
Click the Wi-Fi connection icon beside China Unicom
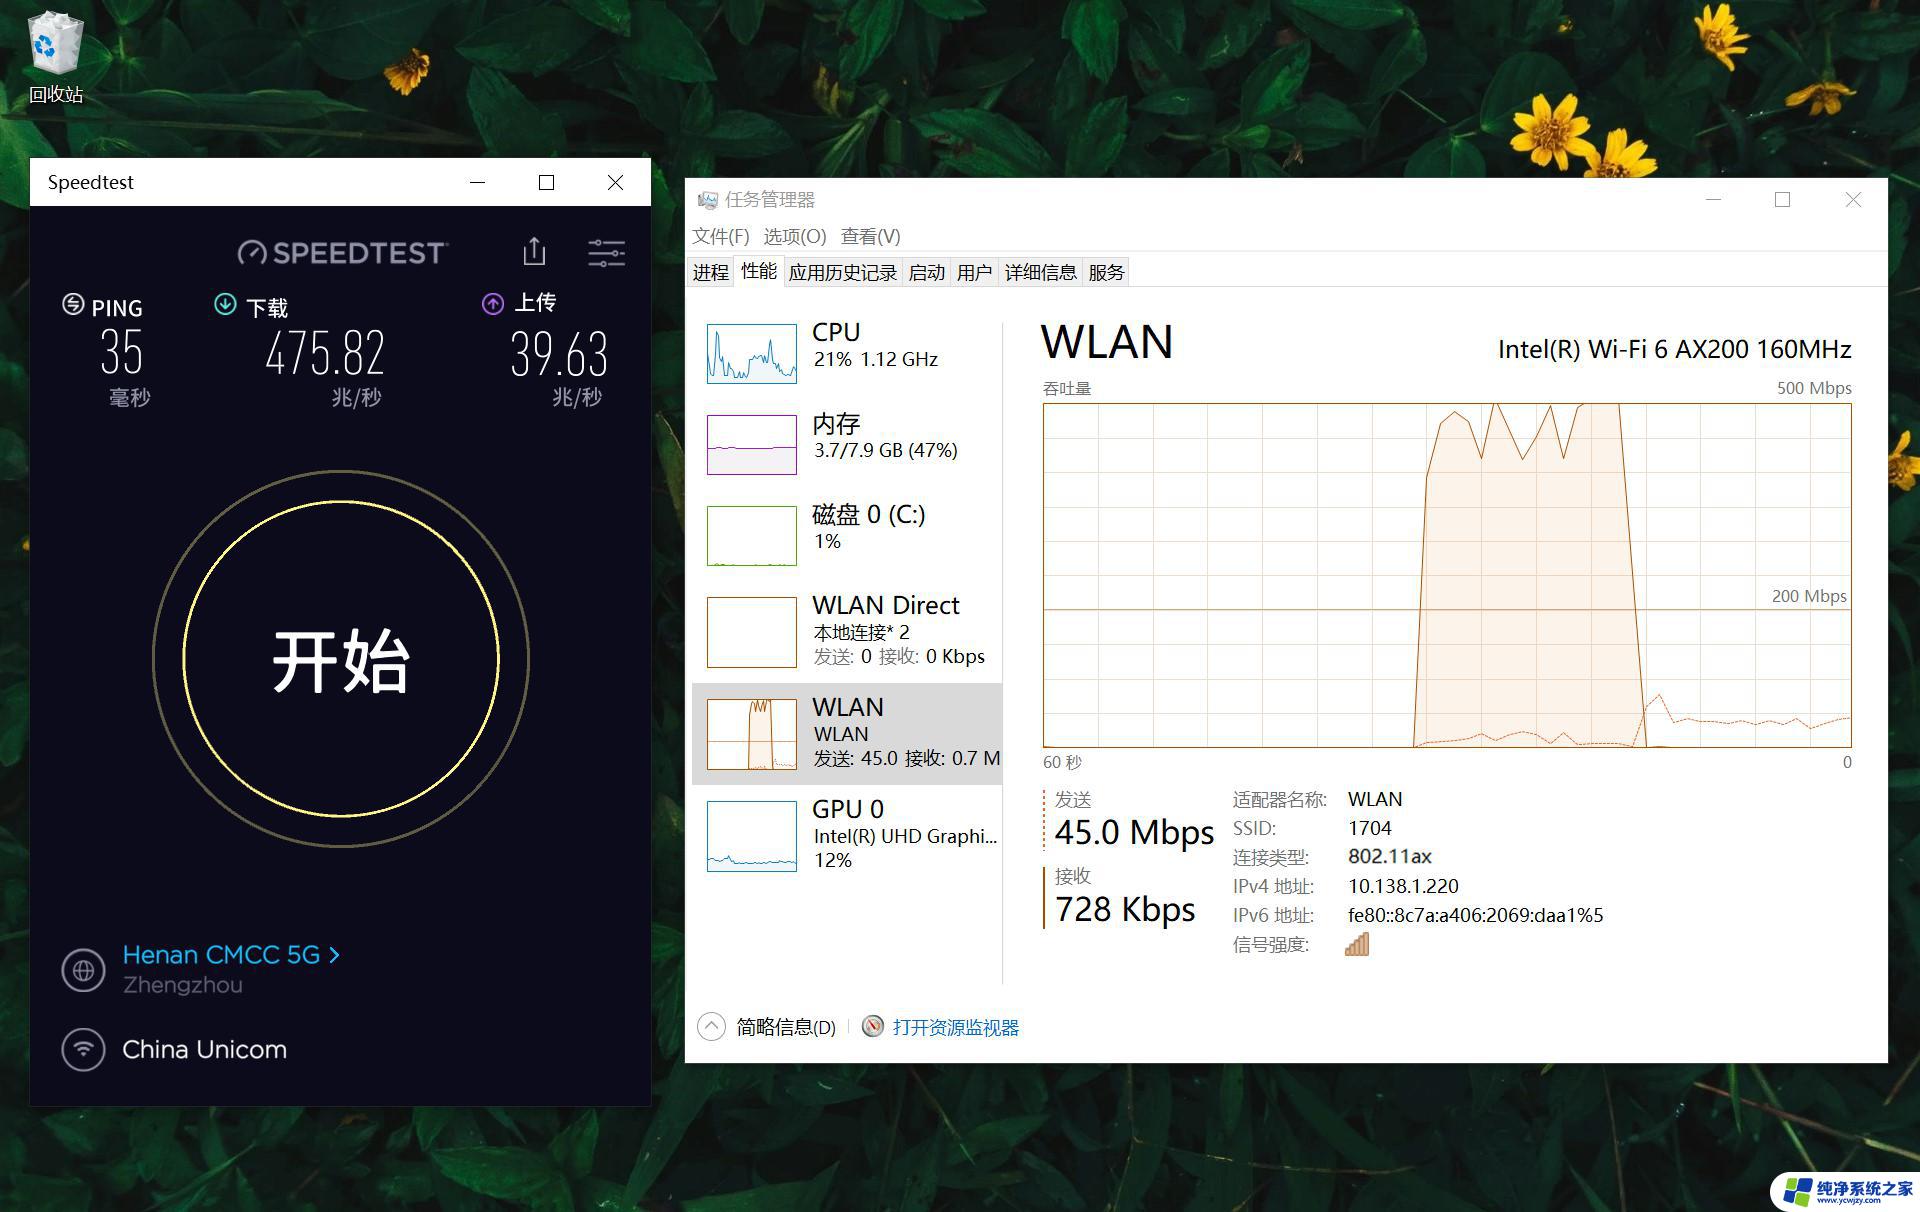pos(83,1050)
